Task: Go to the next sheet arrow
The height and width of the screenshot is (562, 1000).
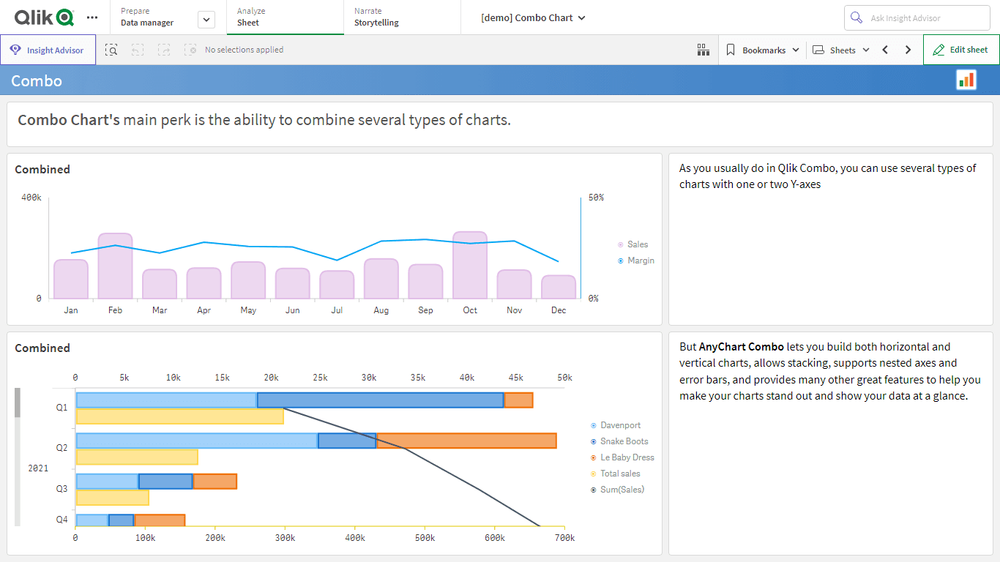Action: click(908, 50)
